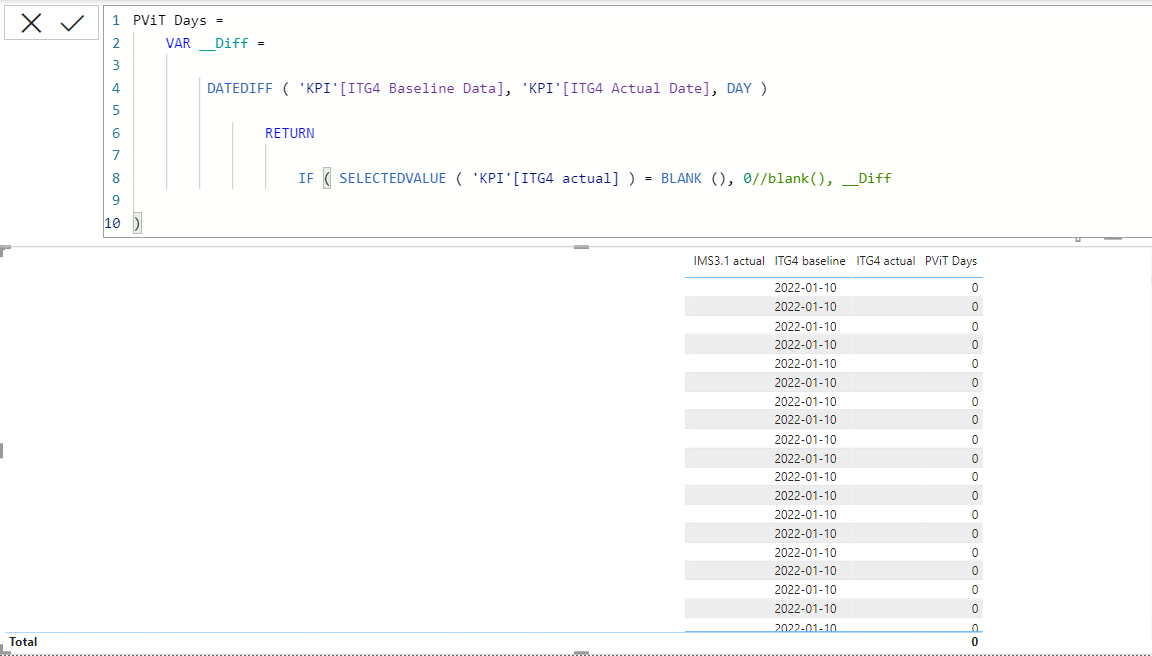Click the ITG4 actual column header
This screenshot has width=1152, height=656.
coord(885,261)
